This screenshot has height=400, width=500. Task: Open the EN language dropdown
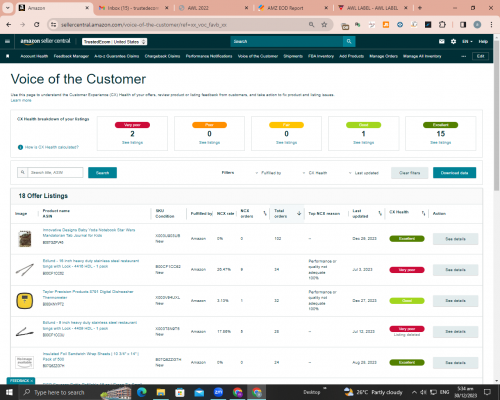[467, 42]
